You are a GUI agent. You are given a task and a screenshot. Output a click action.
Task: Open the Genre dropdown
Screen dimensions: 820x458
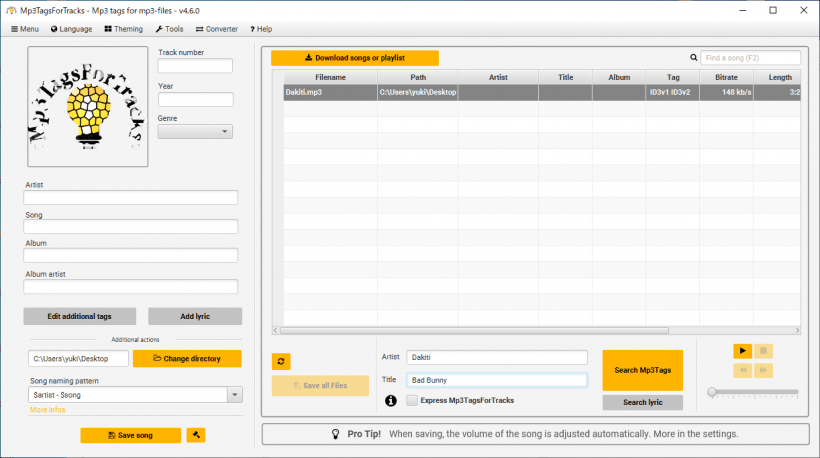coord(195,132)
